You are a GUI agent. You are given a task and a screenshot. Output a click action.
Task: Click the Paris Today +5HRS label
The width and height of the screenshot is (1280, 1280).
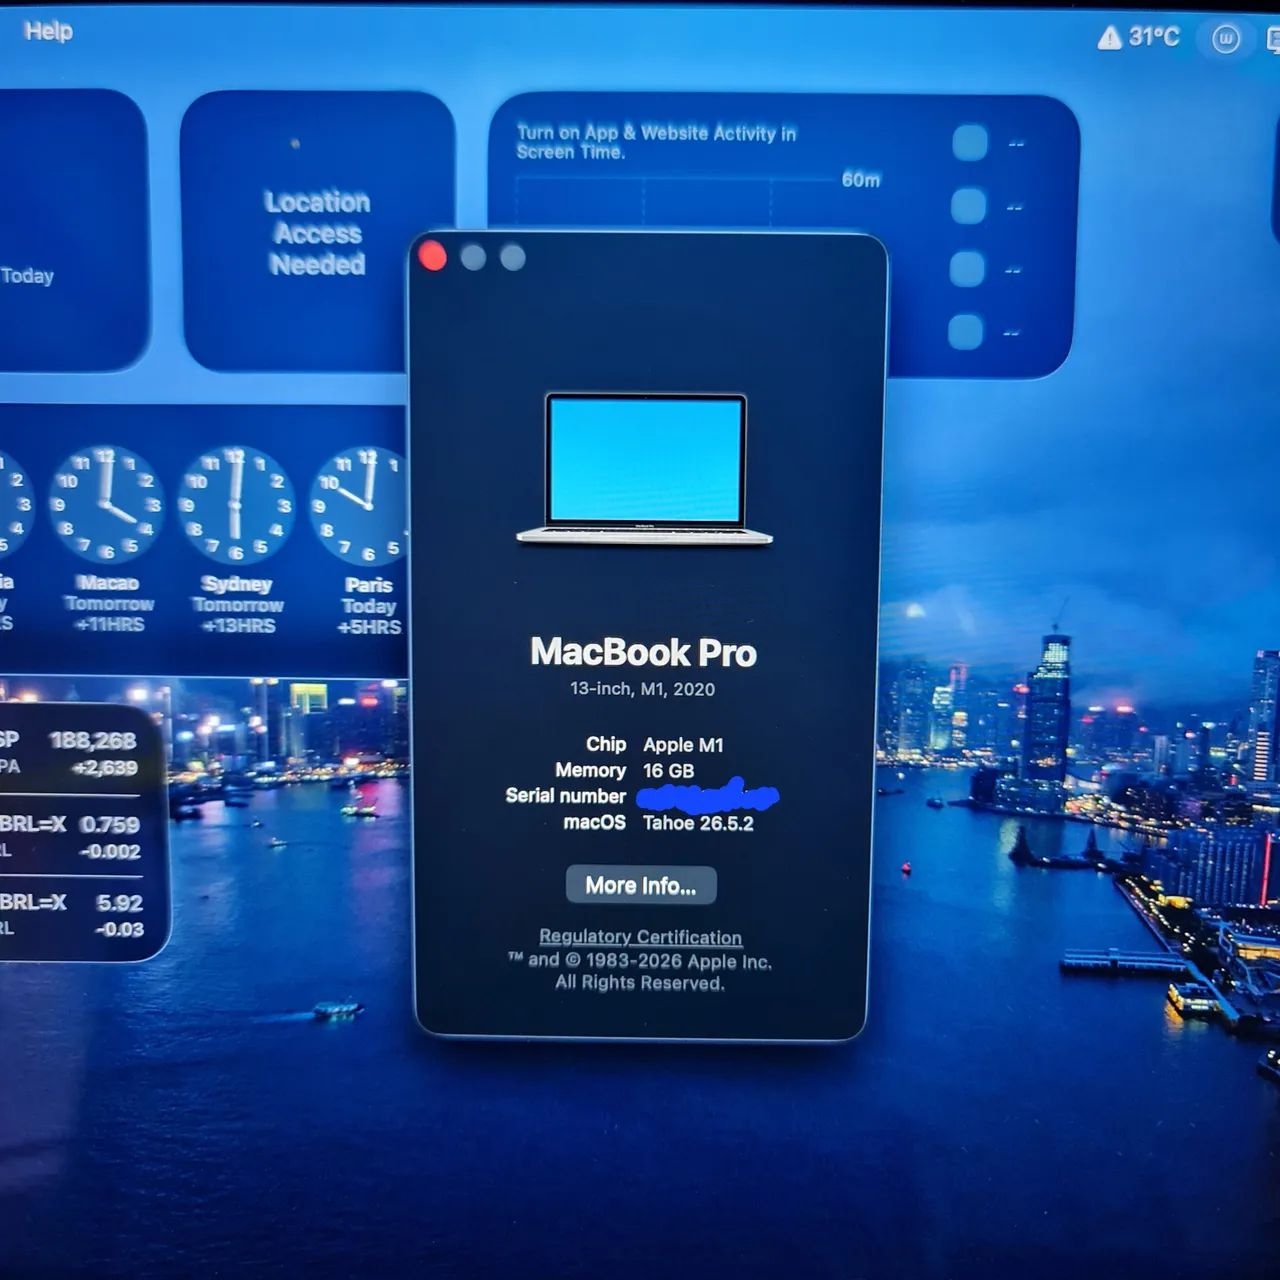coord(369,606)
